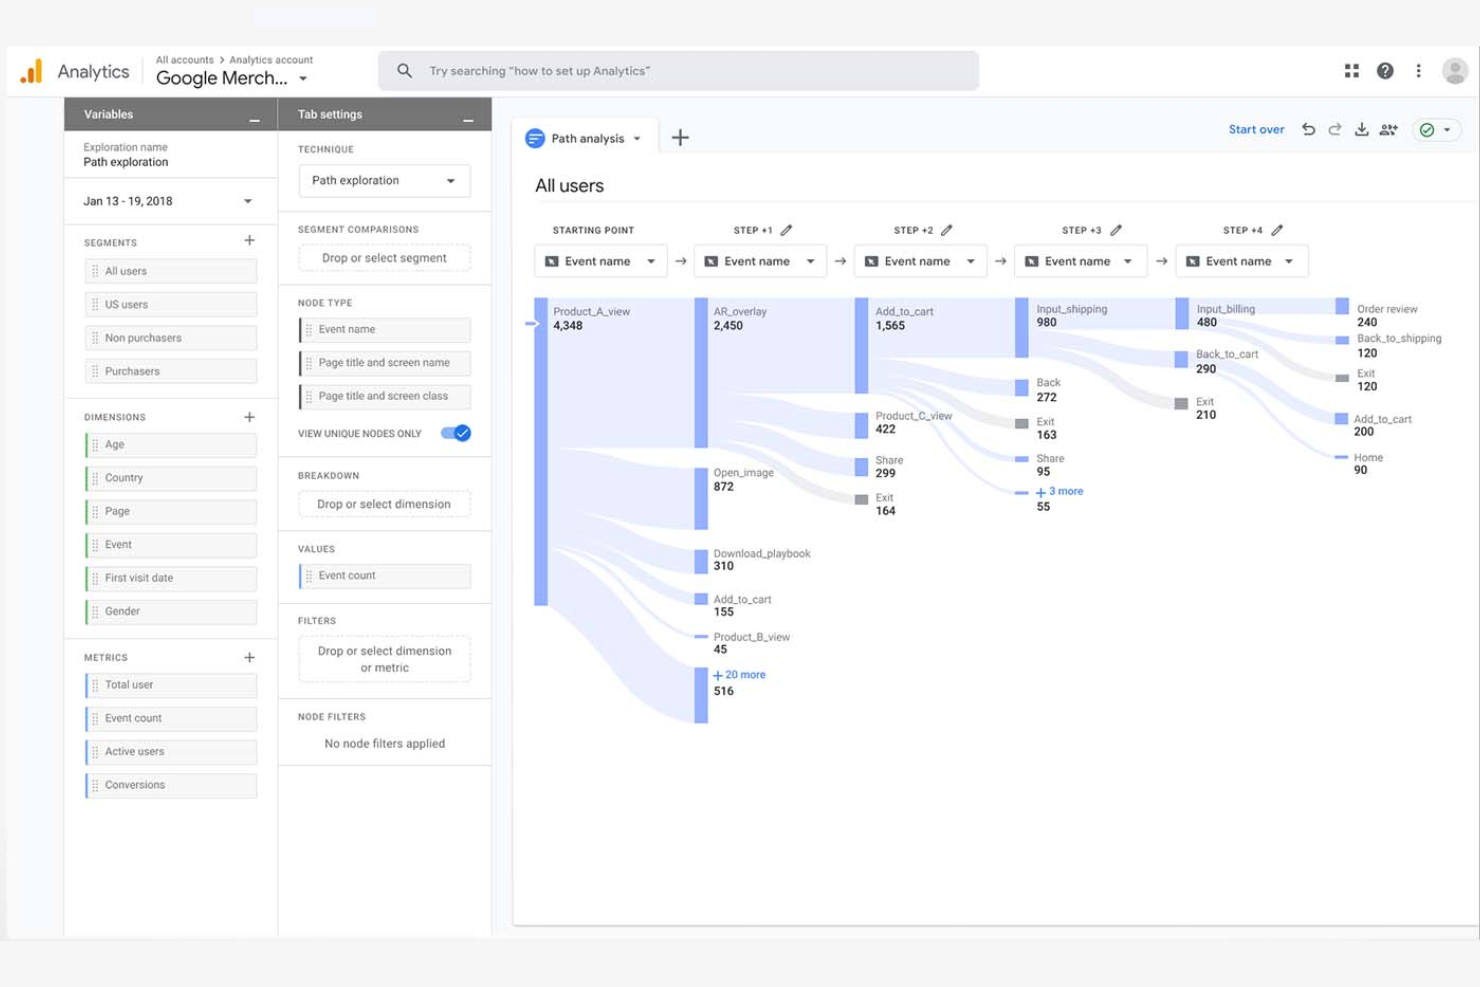Image resolution: width=1480 pixels, height=987 pixels.
Task: Switch to the Path analysis tab
Action: tap(586, 137)
